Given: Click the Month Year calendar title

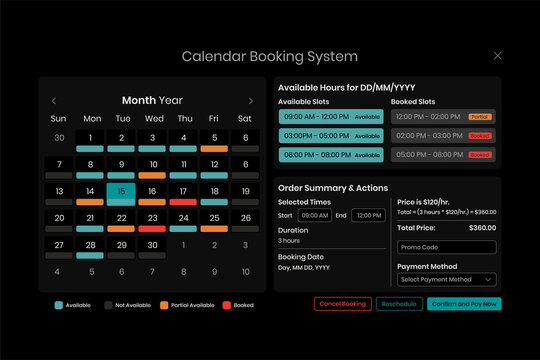Looking at the screenshot, I should click(152, 100).
